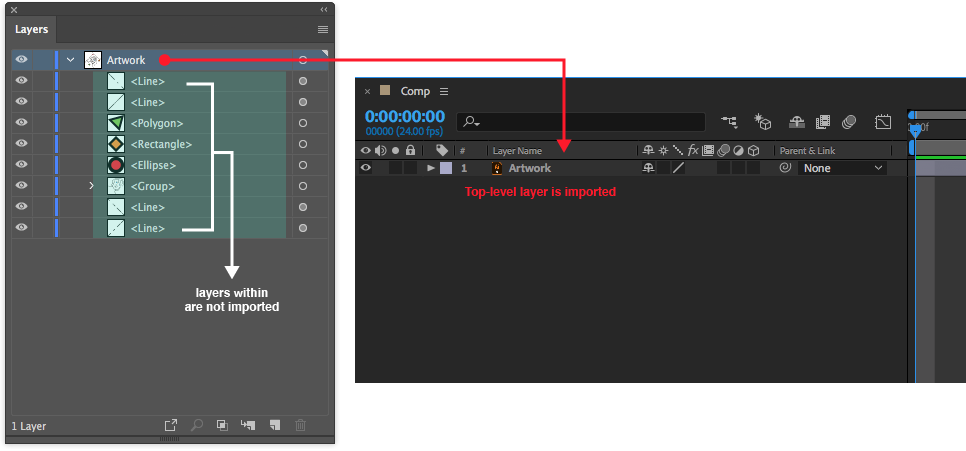The image size is (966, 451).
Task: Create a new sublayer in Layers panel
Action: [x=248, y=425]
